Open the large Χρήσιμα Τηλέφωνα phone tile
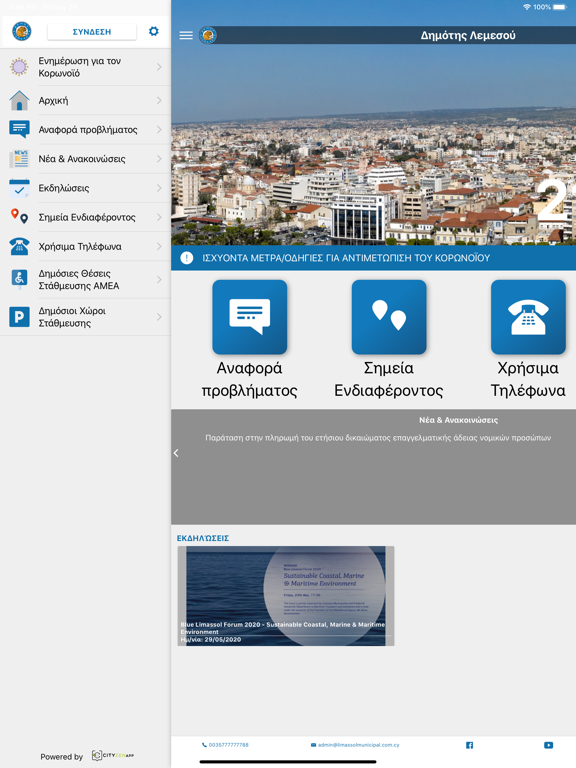The width and height of the screenshot is (576, 768). (528, 317)
